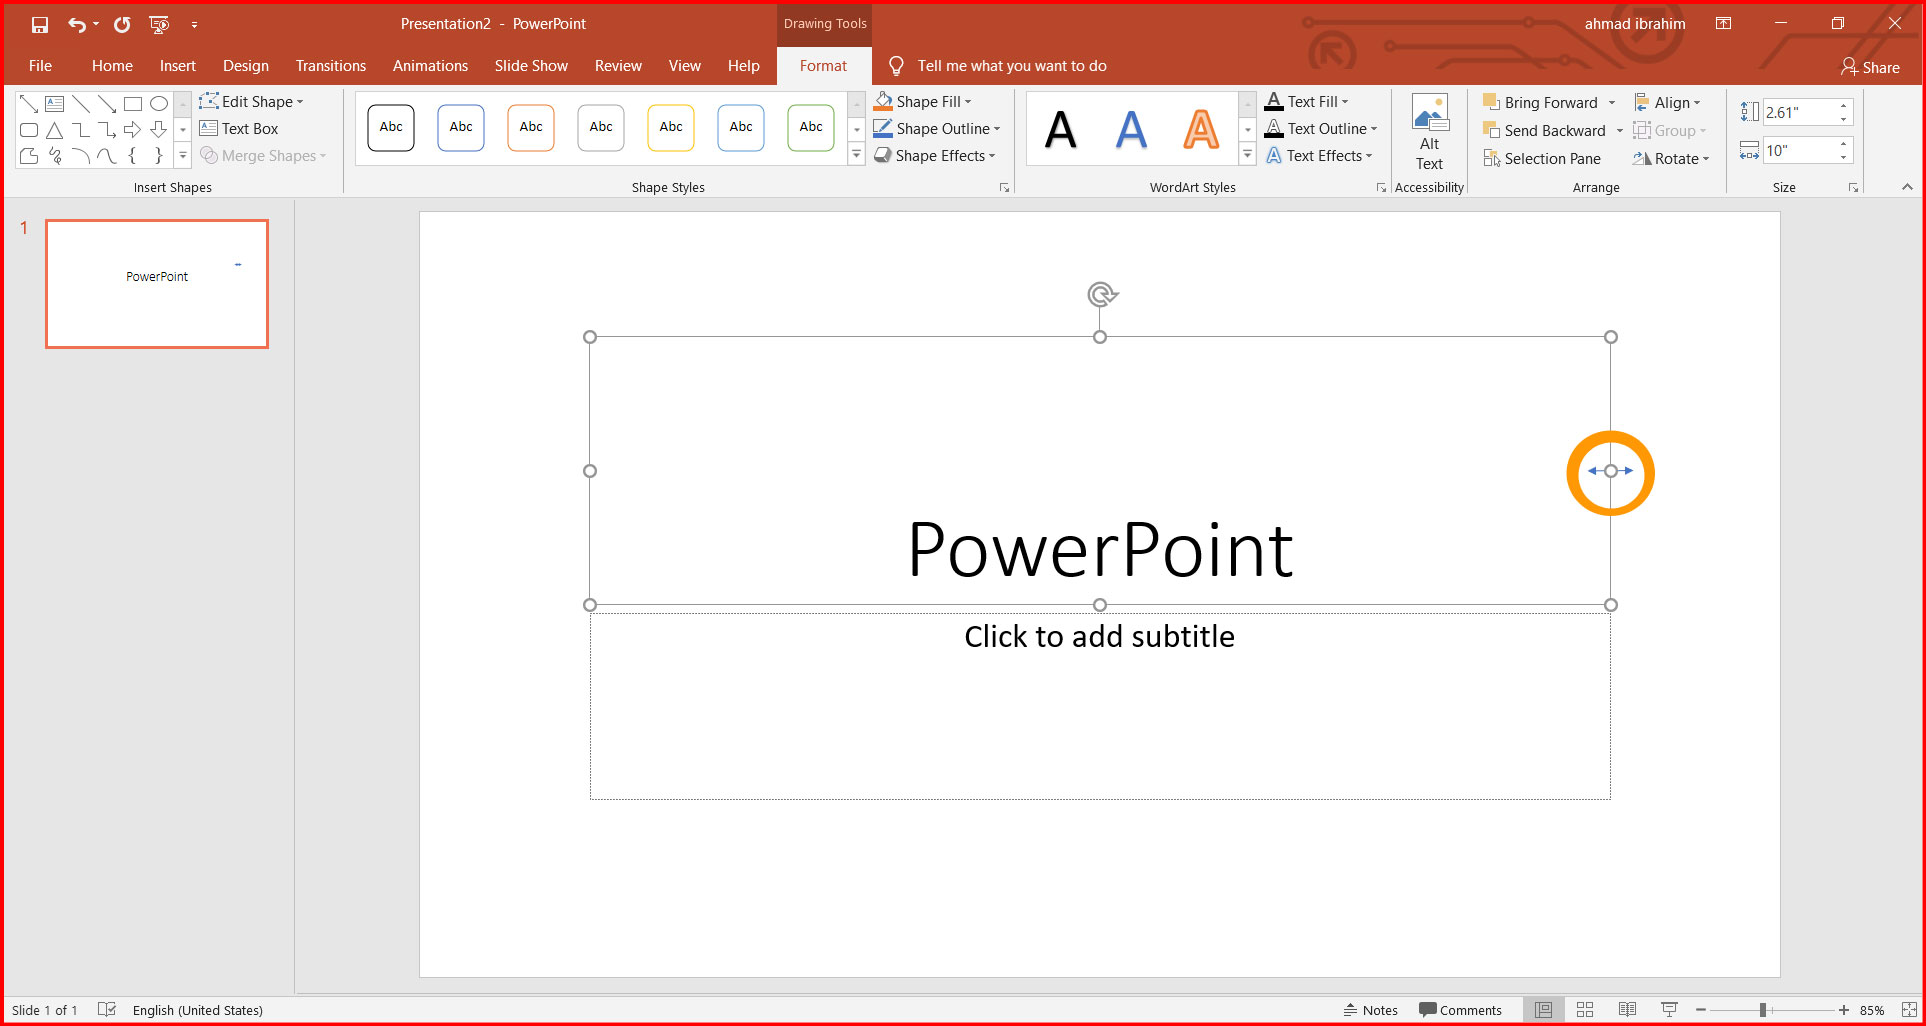This screenshot has height=1026, width=1926.
Task: Select the Rounded Rectangle shape
Action: click(29, 130)
